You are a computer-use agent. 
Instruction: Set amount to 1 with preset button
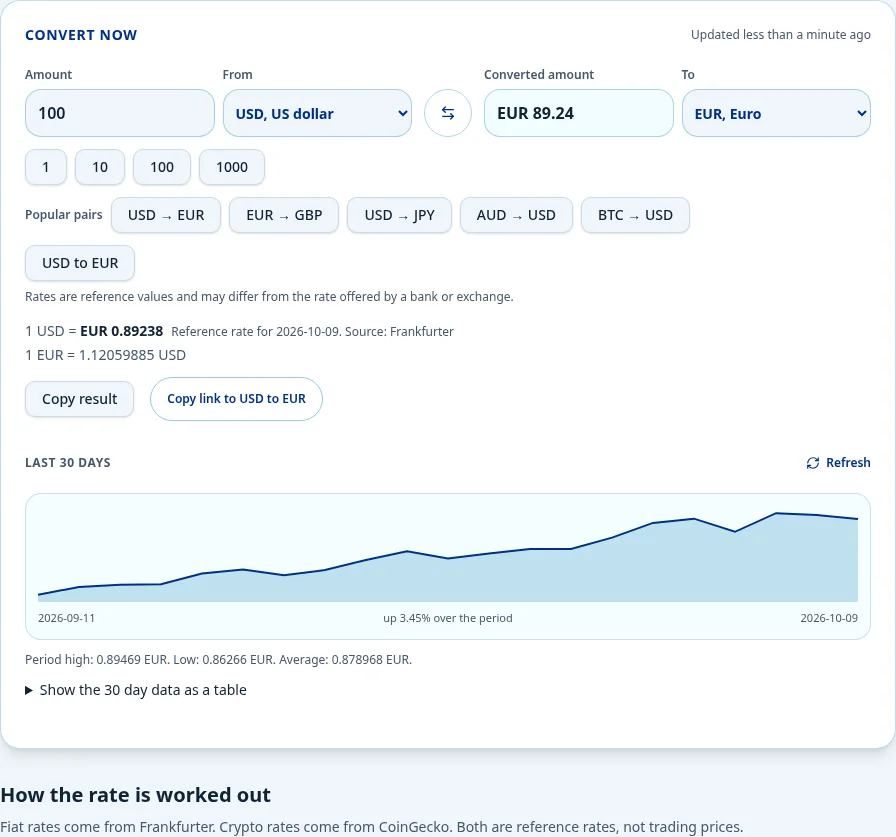coord(46,167)
